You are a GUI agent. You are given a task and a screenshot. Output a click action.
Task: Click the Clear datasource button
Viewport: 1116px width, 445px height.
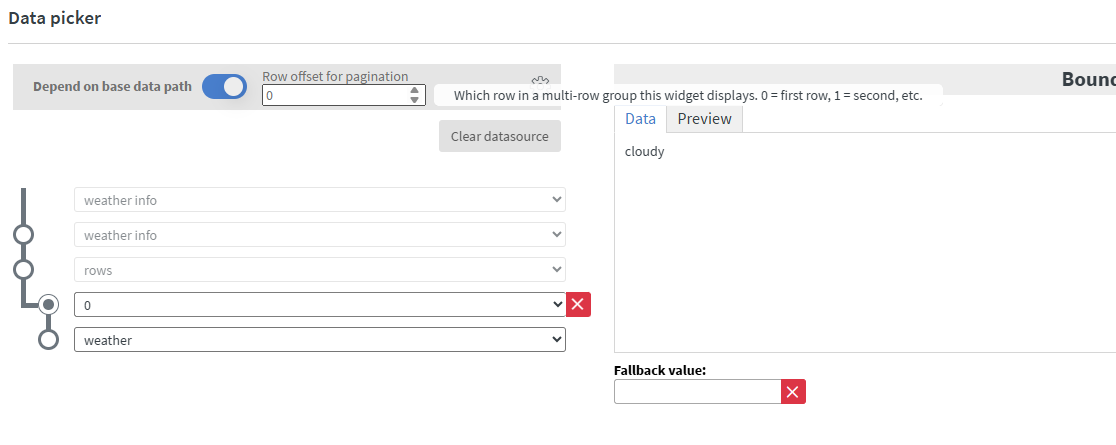click(x=500, y=136)
